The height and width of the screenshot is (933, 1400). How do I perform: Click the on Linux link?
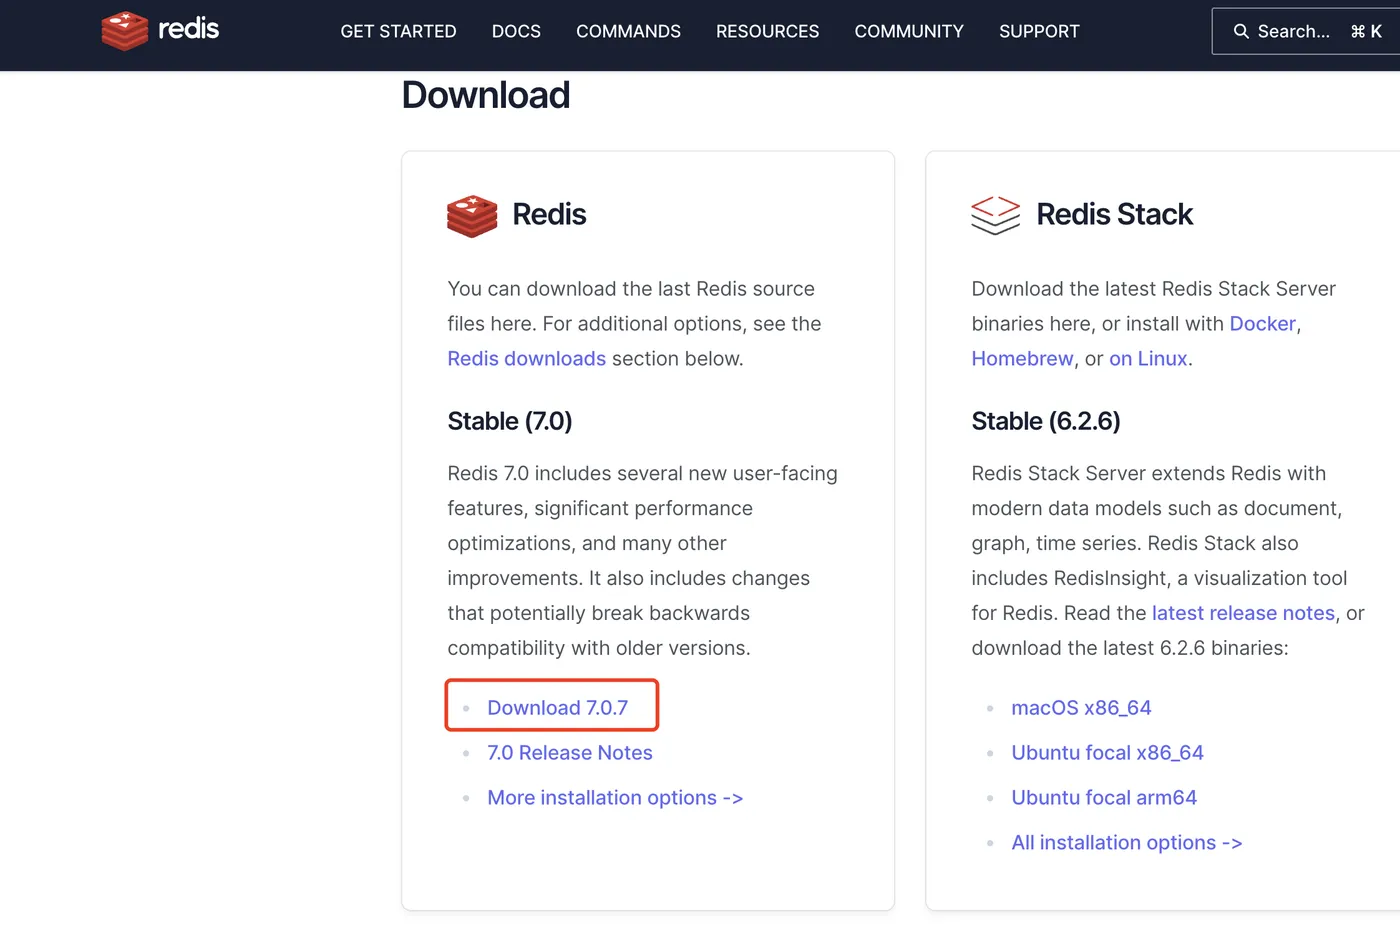click(1148, 358)
